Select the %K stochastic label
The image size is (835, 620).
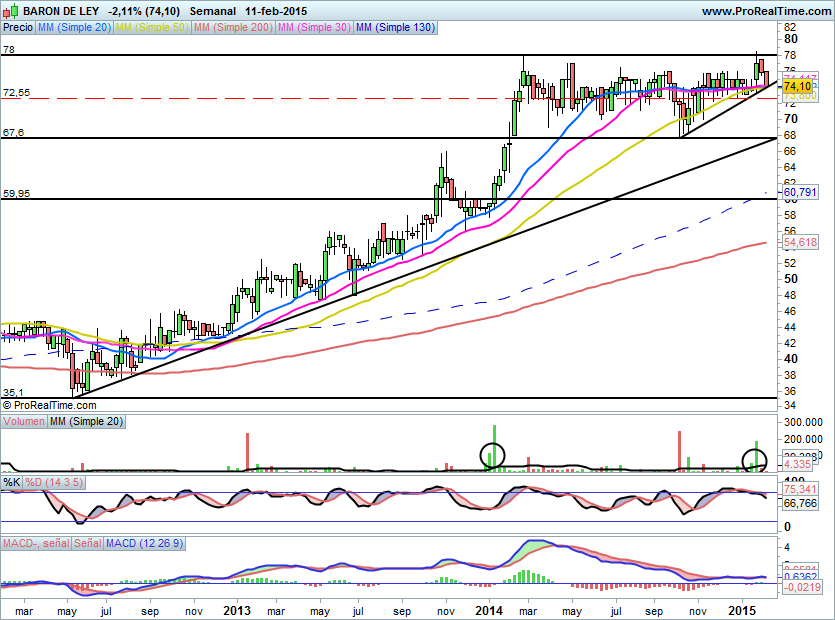[12, 483]
